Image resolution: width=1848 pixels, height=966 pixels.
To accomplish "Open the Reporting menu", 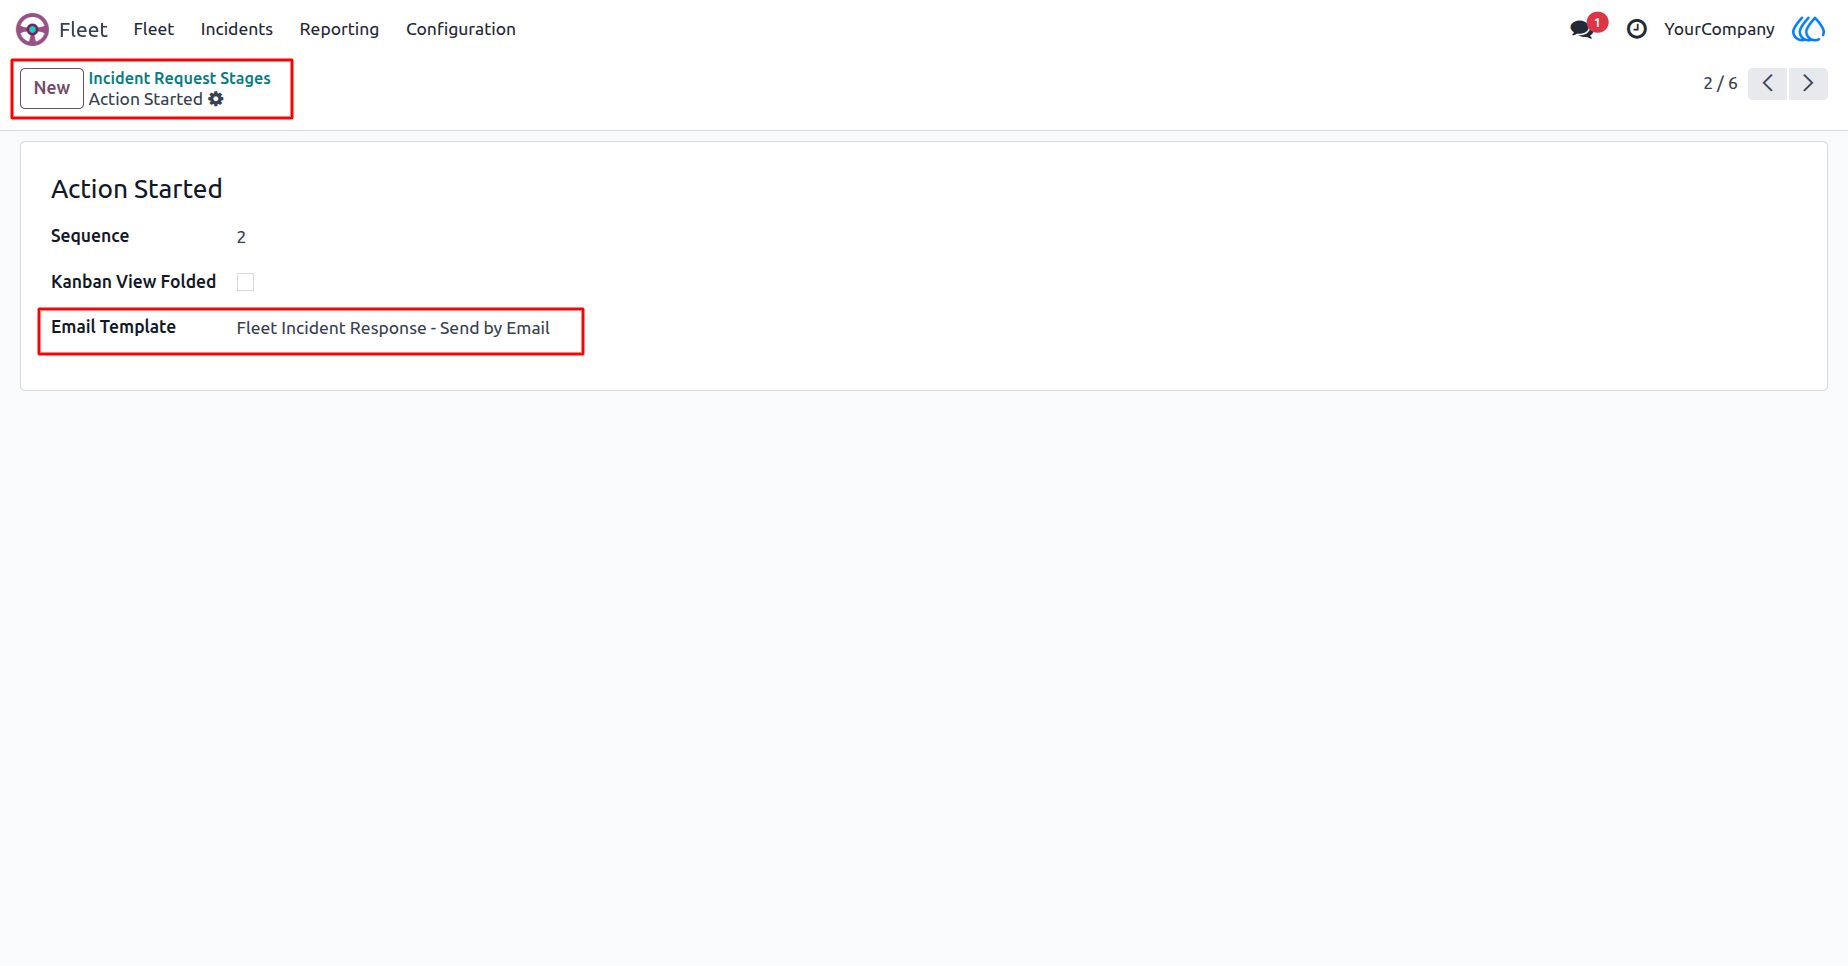I will pos(339,29).
